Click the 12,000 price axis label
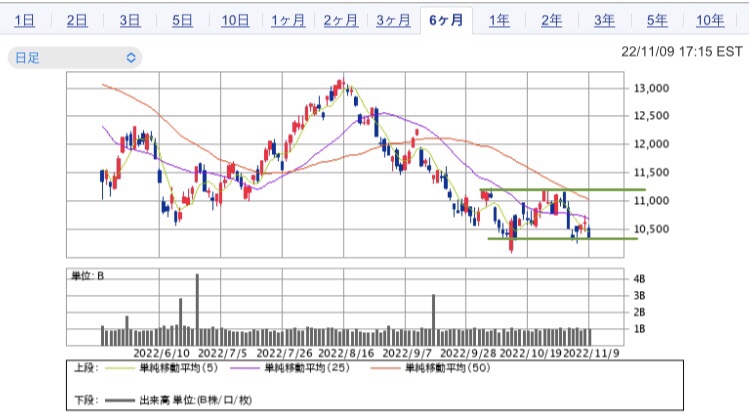The height and width of the screenshot is (415, 749). (651, 144)
